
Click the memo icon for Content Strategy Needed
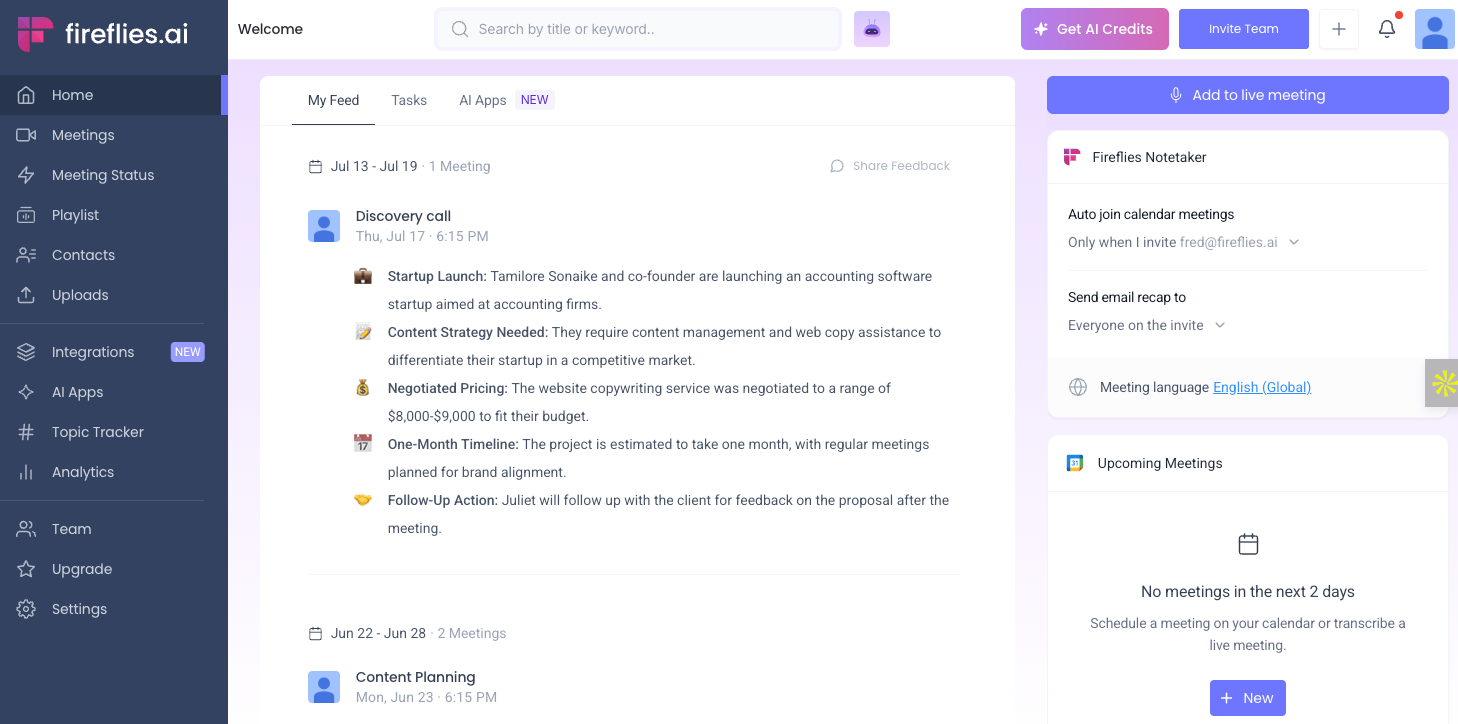coord(363,332)
